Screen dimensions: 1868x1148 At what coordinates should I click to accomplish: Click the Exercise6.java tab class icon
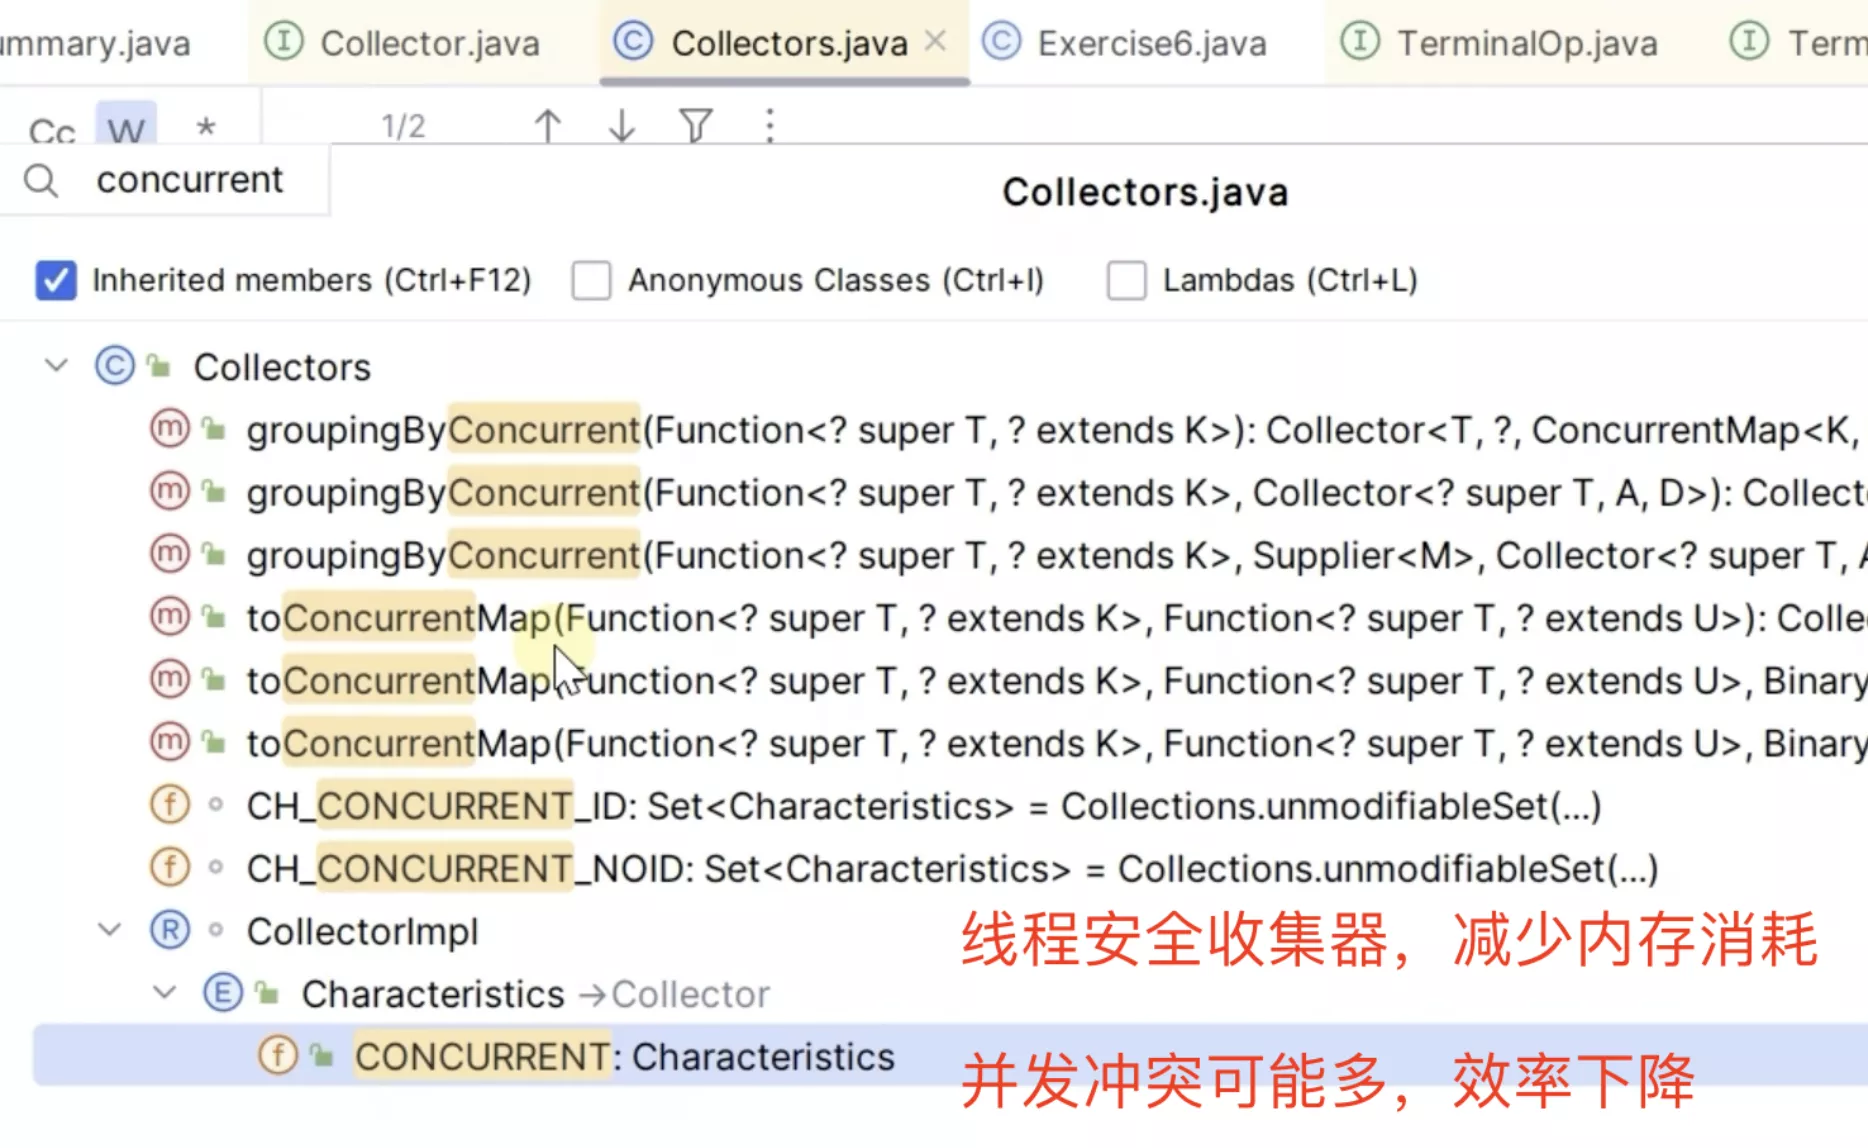(1001, 41)
